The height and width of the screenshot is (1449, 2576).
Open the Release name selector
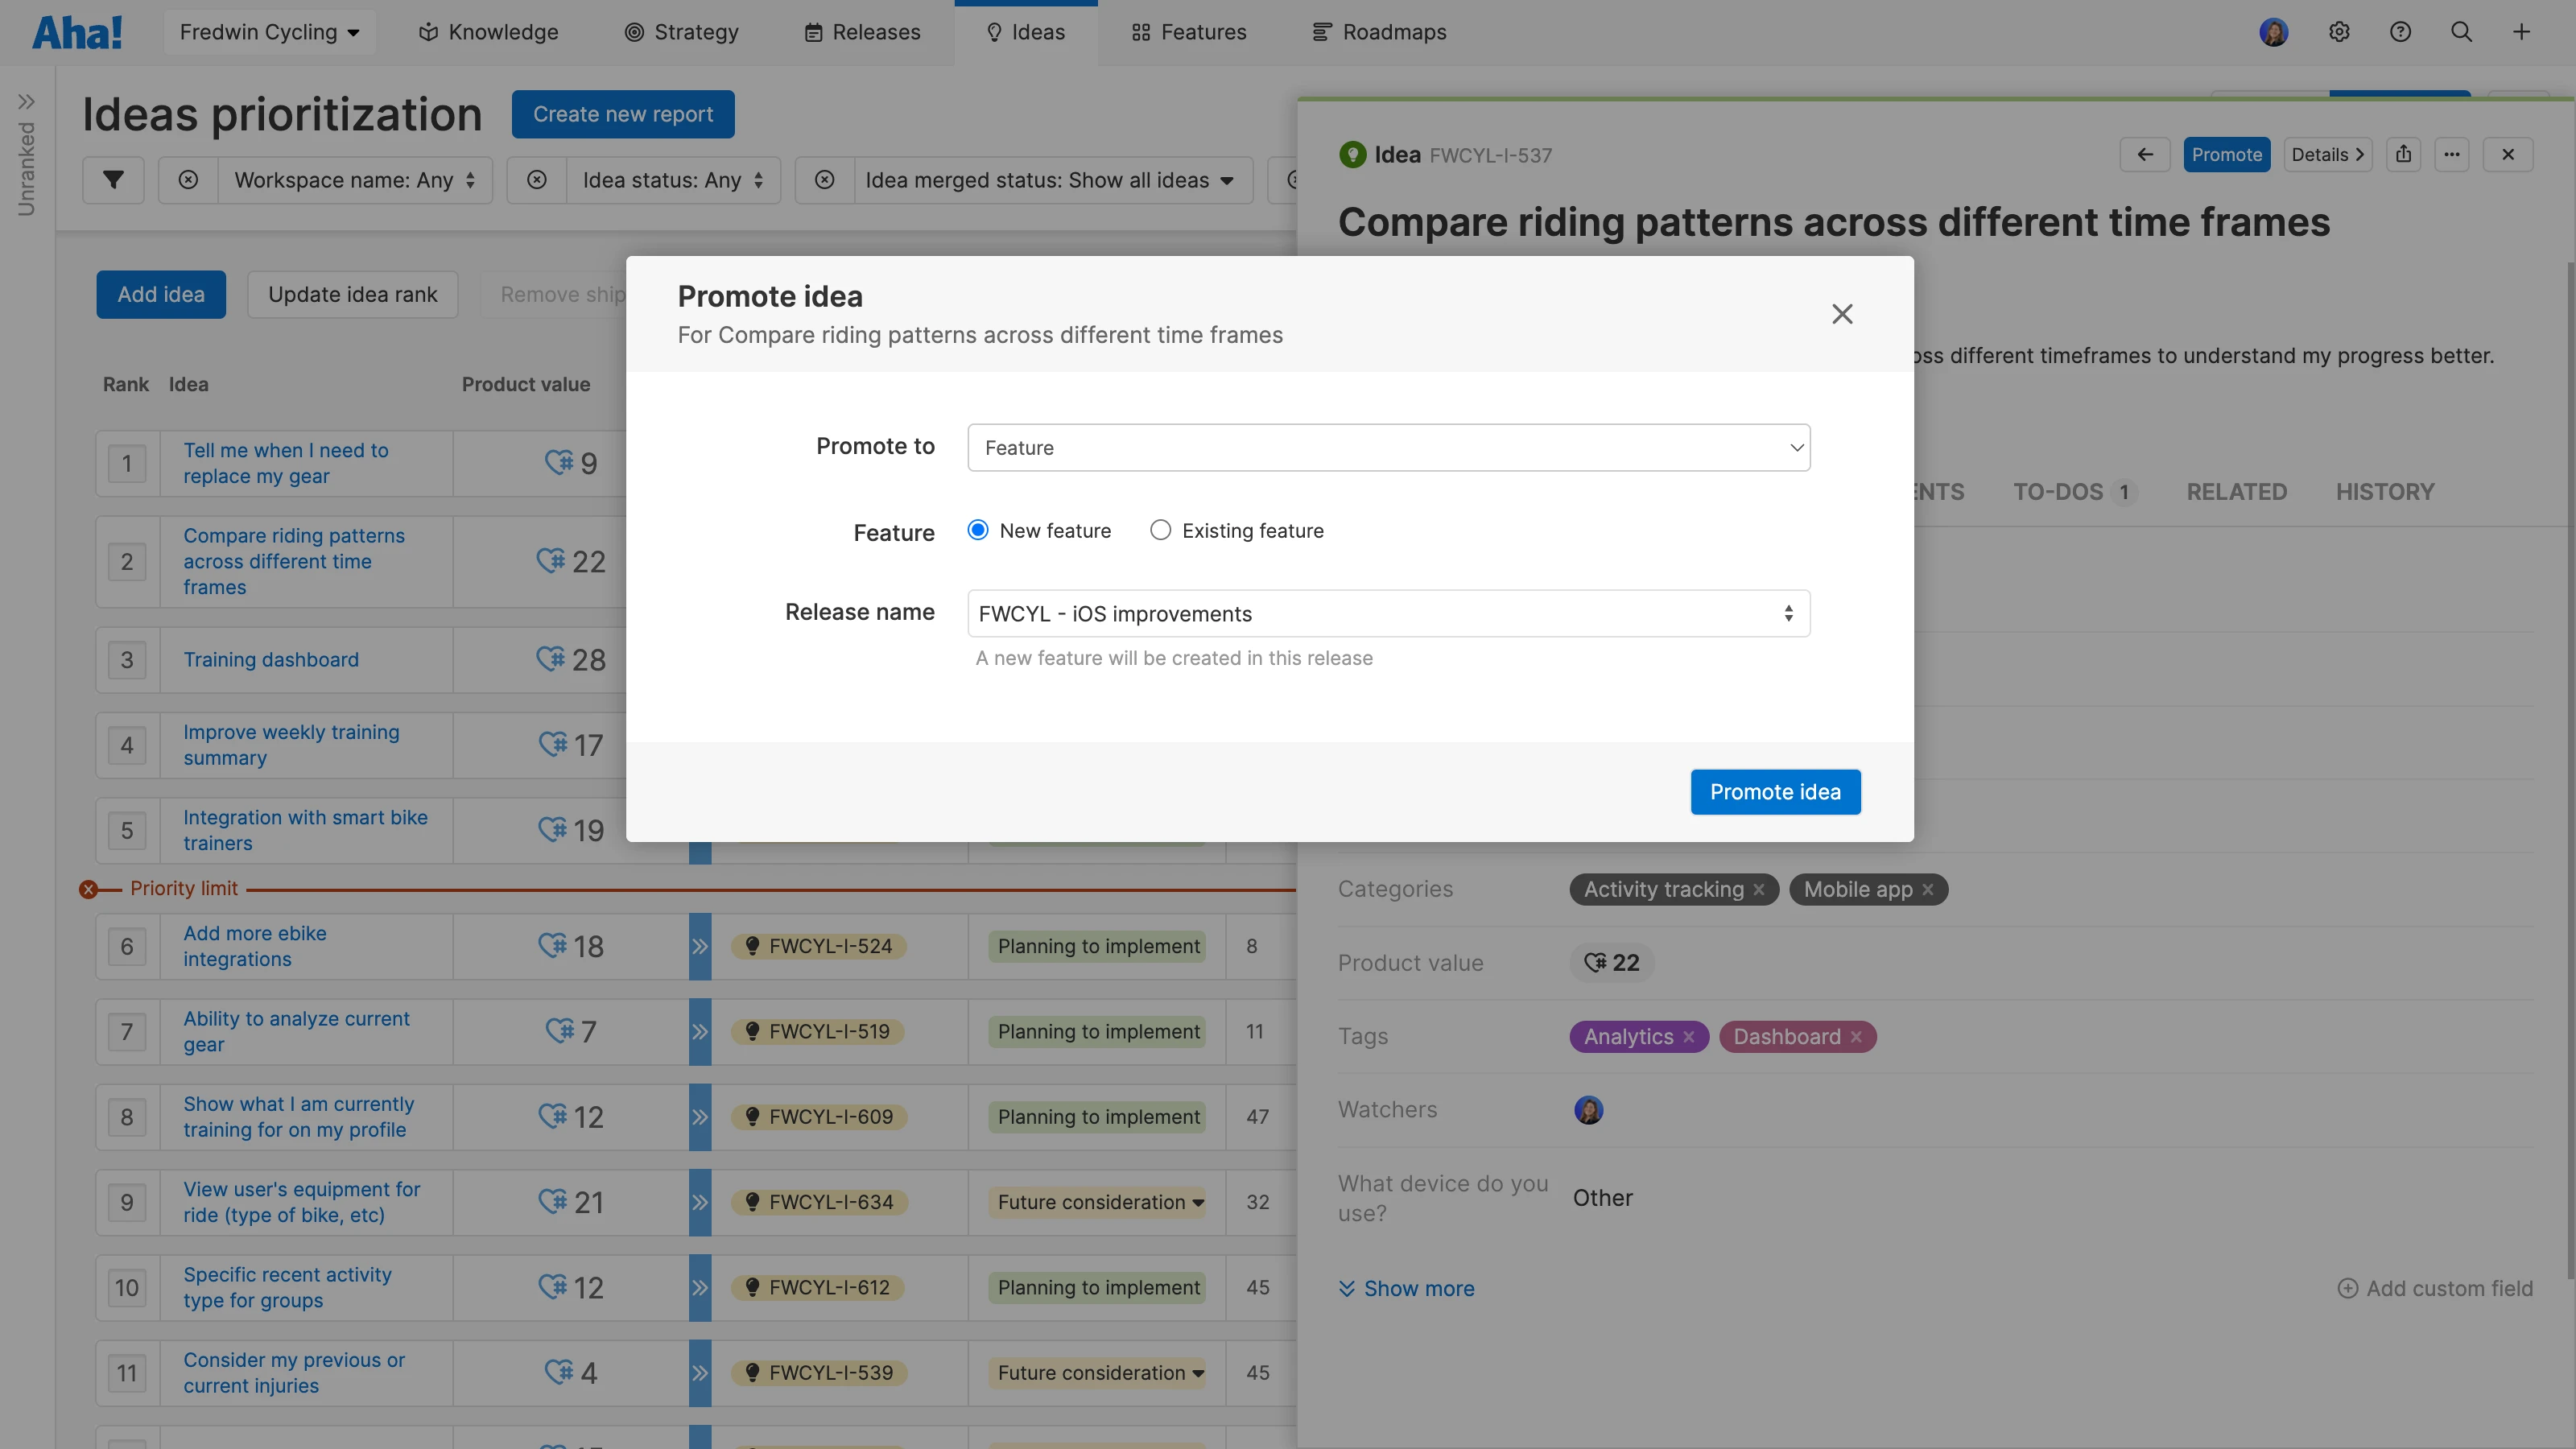pyautogui.click(x=1388, y=613)
